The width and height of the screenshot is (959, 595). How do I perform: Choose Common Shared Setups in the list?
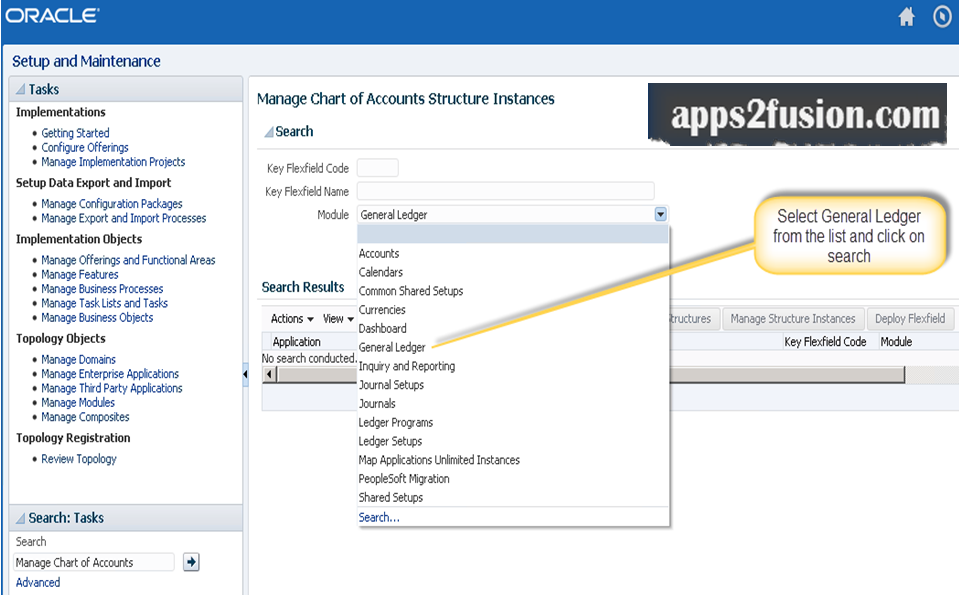pos(410,291)
